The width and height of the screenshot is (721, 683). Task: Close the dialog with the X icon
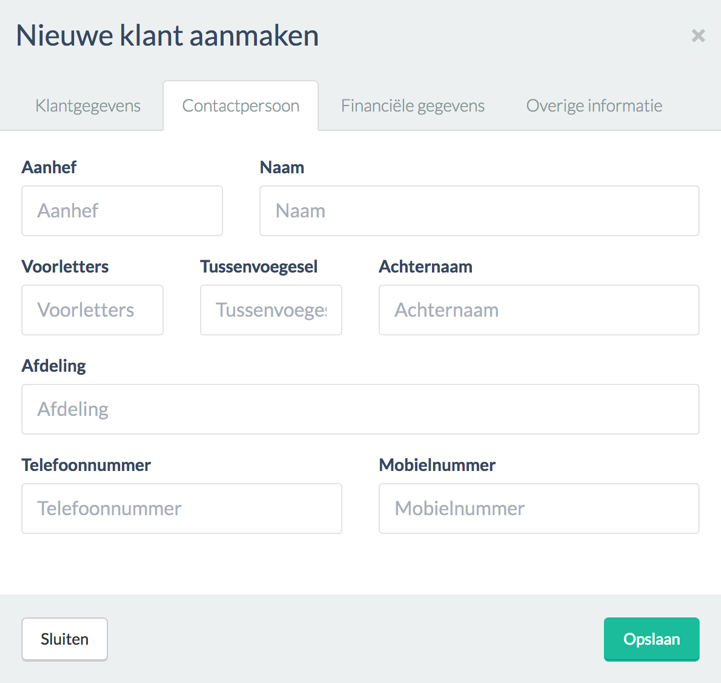697,36
